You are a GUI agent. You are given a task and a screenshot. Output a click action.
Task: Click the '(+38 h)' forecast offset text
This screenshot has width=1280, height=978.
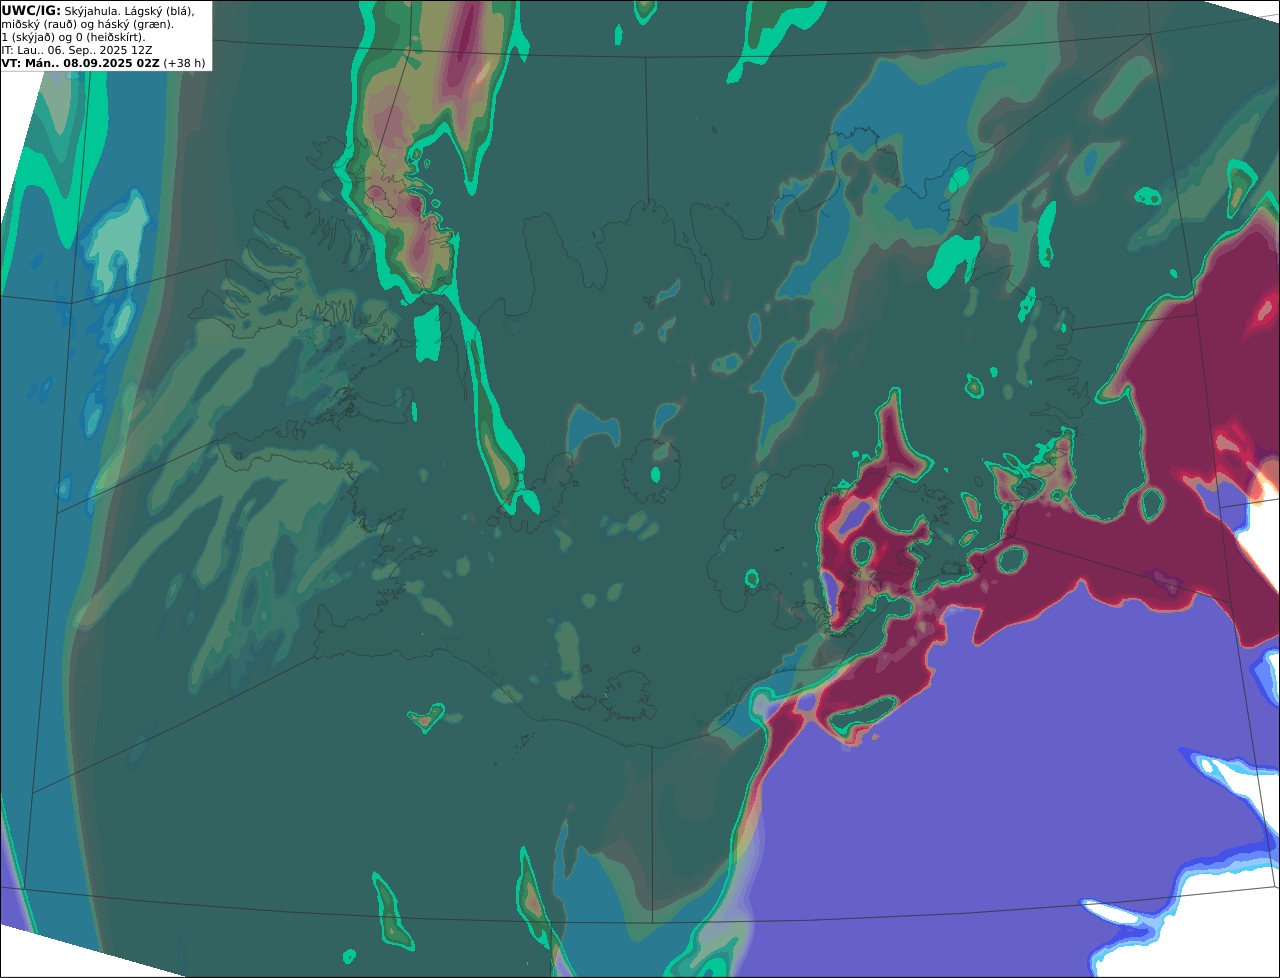coord(185,63)
